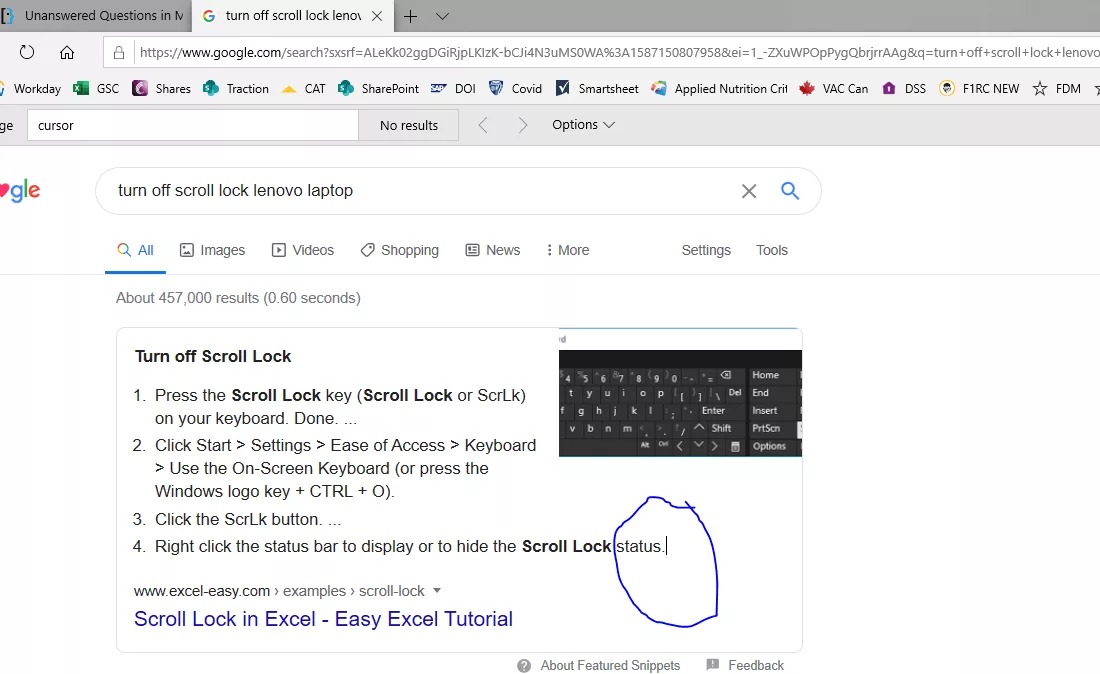Screen dimensions: 1100x674
Task: Expand the arrow beside excel-easy.com URL
Action: click(437, 591)
